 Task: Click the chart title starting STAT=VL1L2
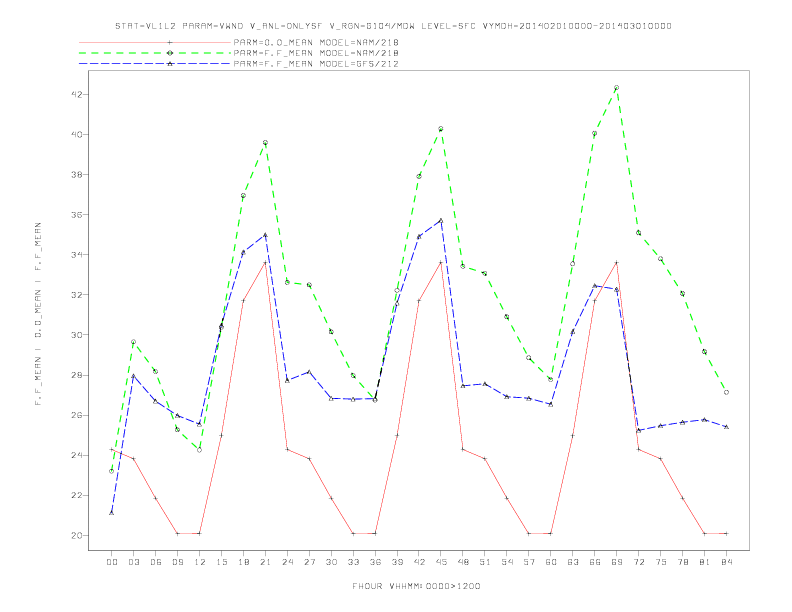[393, 26]
